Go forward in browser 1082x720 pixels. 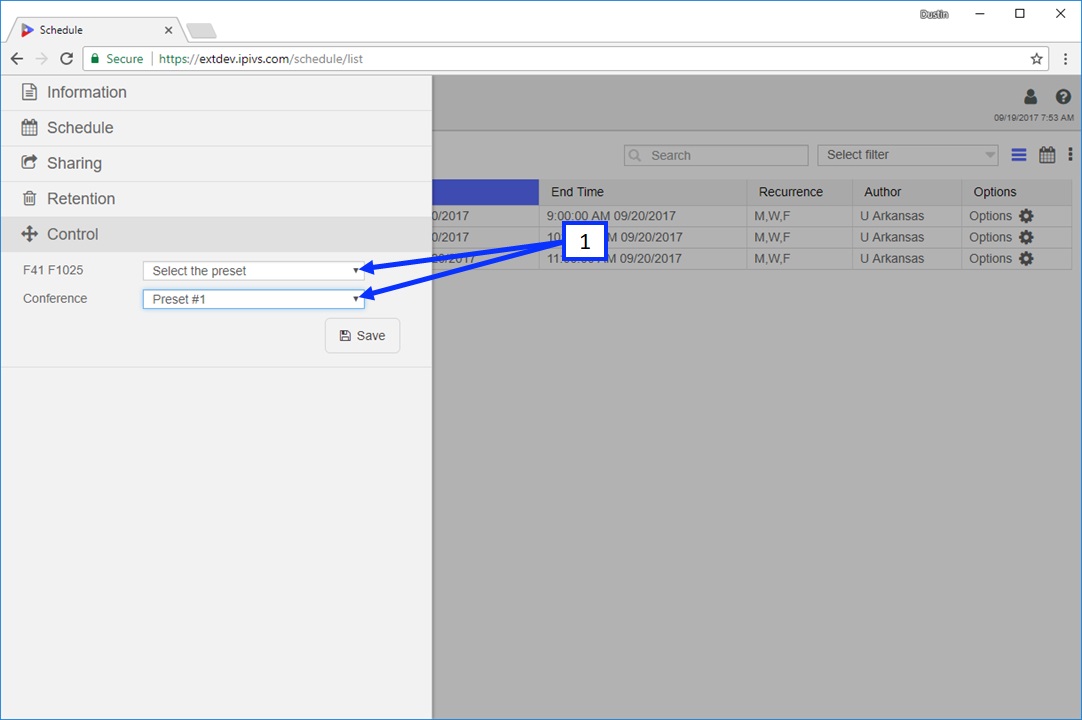(x=41, y=59)
